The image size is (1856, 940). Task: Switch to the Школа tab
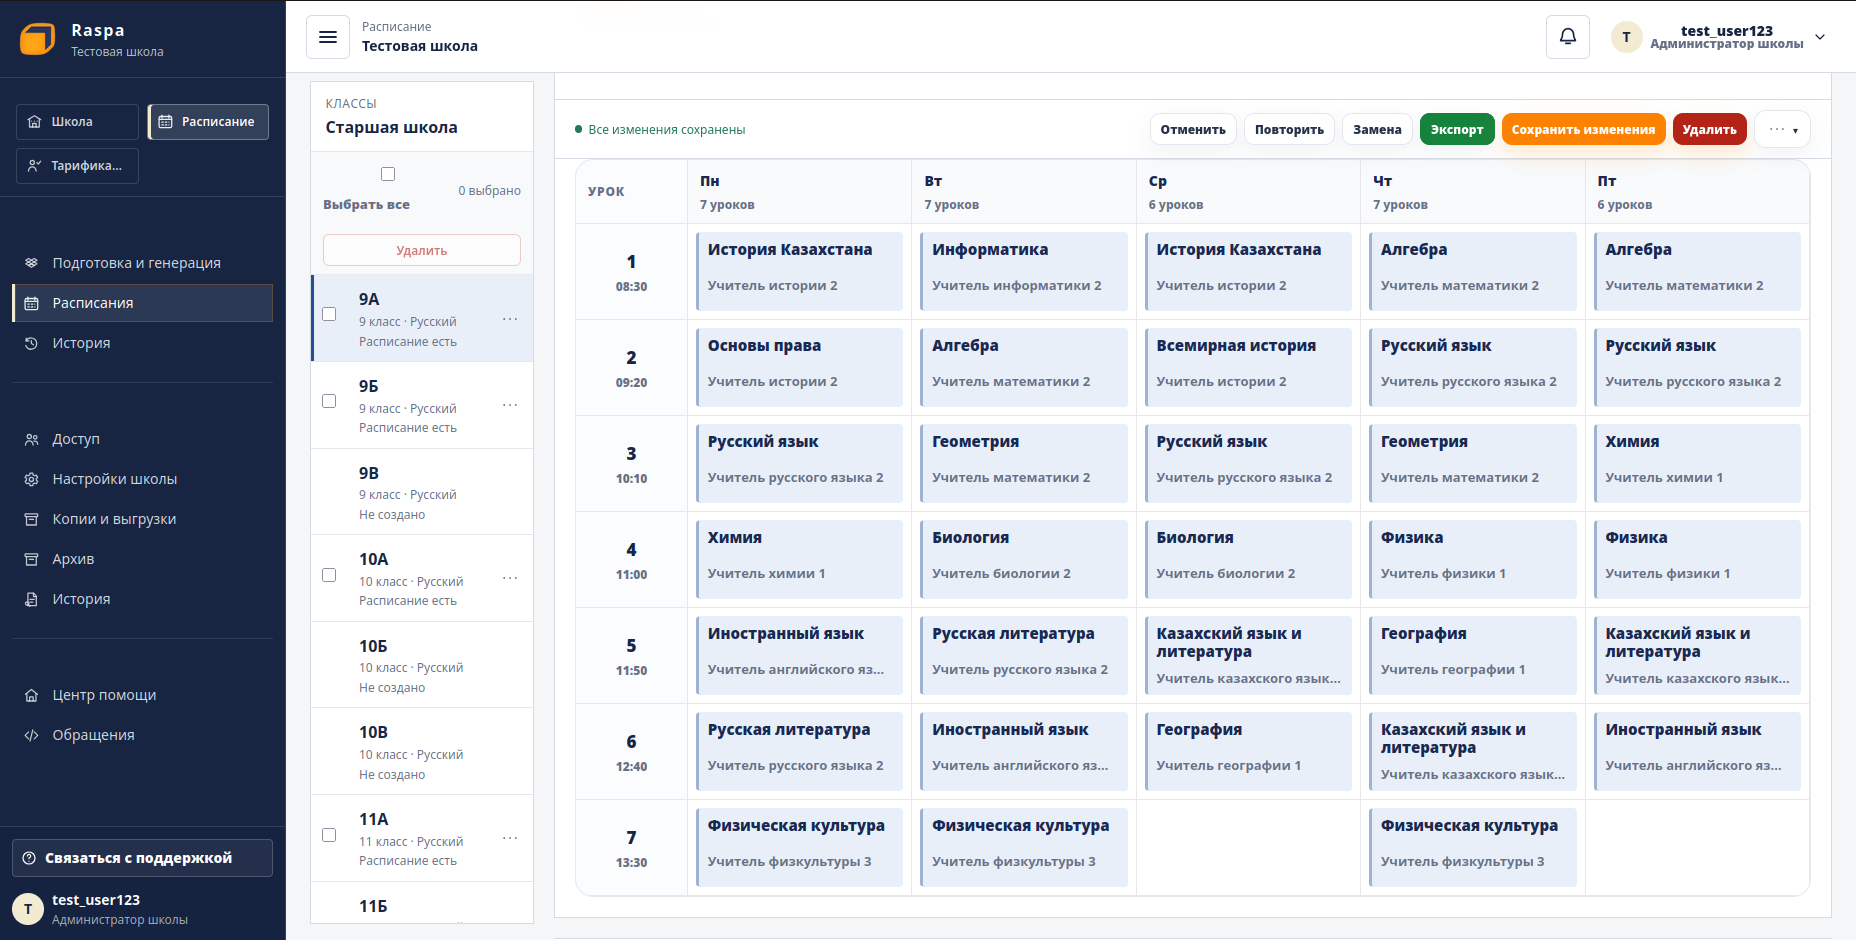(77, 122)
